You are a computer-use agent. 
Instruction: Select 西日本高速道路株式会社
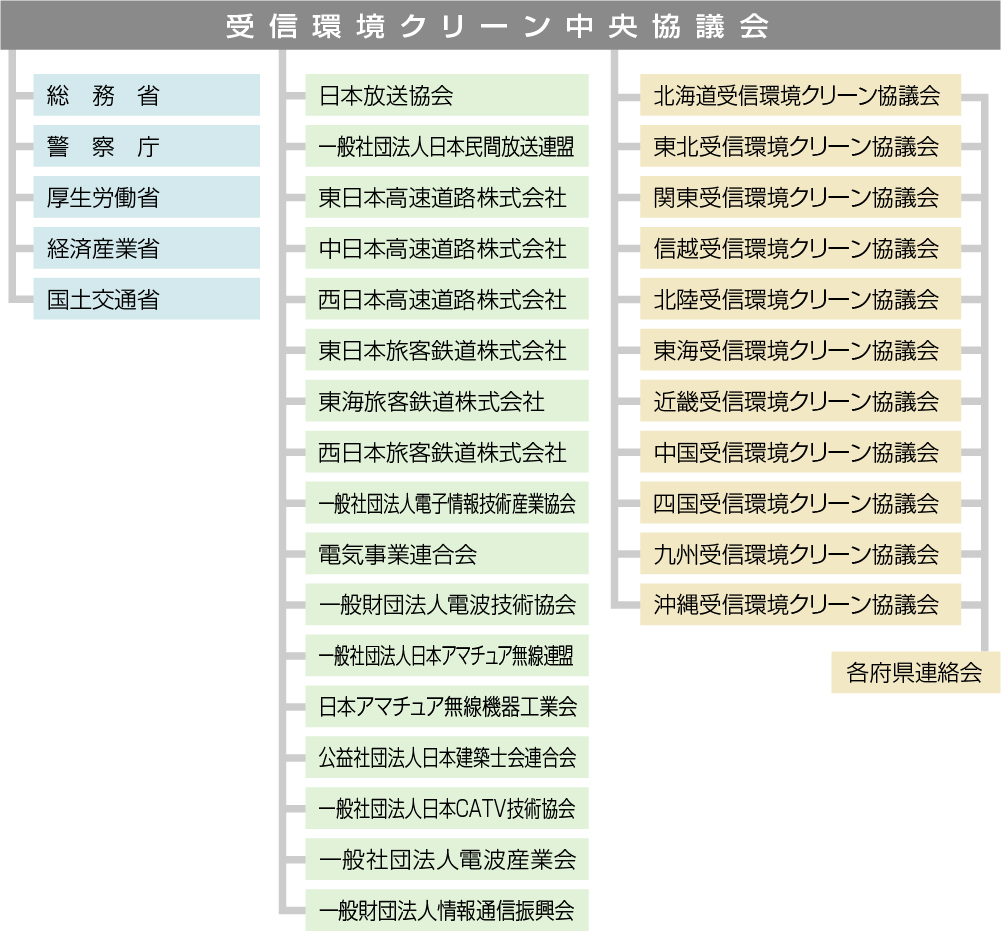447,299
